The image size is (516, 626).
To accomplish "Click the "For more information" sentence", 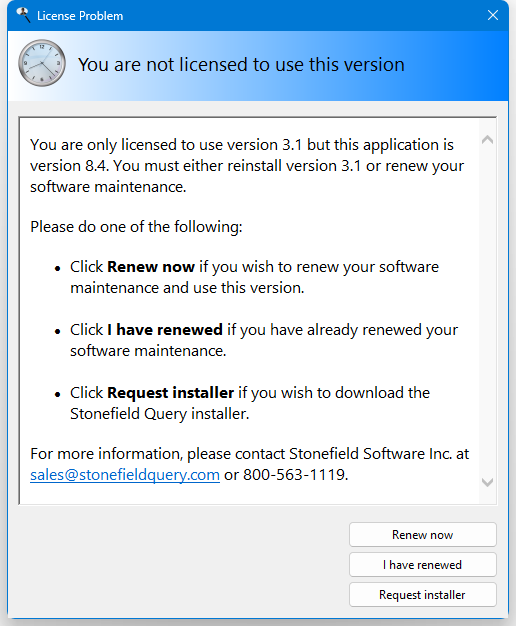I will (x=250, y=464).
